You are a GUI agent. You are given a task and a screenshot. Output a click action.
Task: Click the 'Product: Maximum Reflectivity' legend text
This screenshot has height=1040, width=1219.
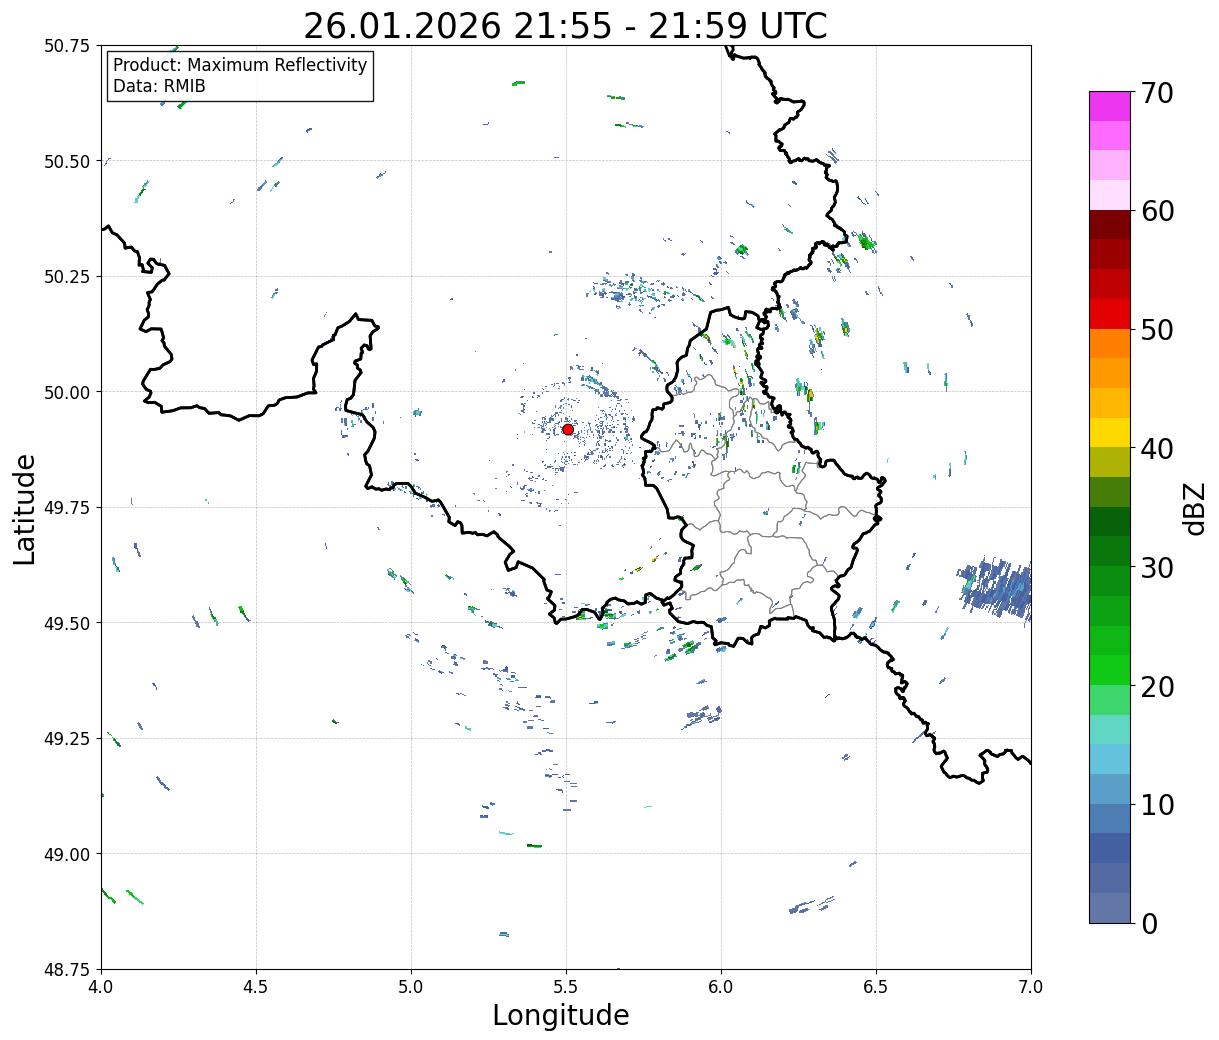point(240,65)
